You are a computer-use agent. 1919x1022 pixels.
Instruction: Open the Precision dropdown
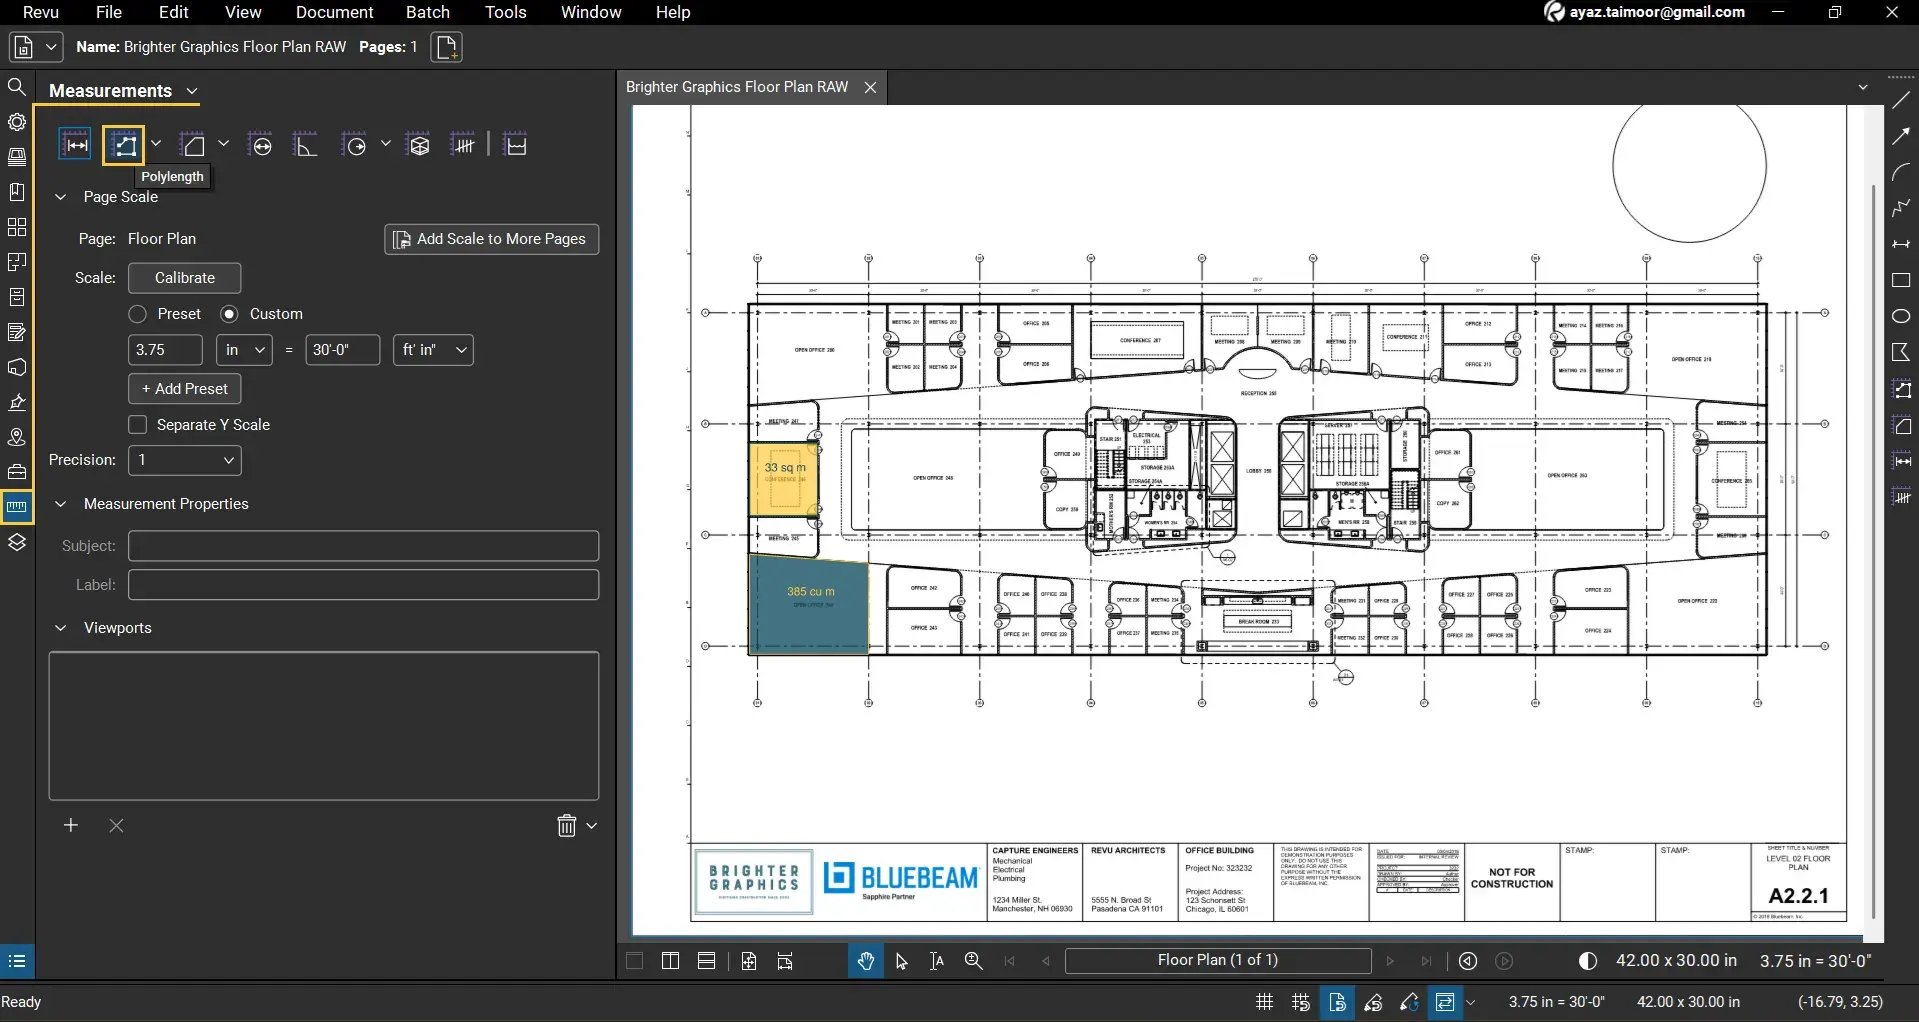point(186,460)
